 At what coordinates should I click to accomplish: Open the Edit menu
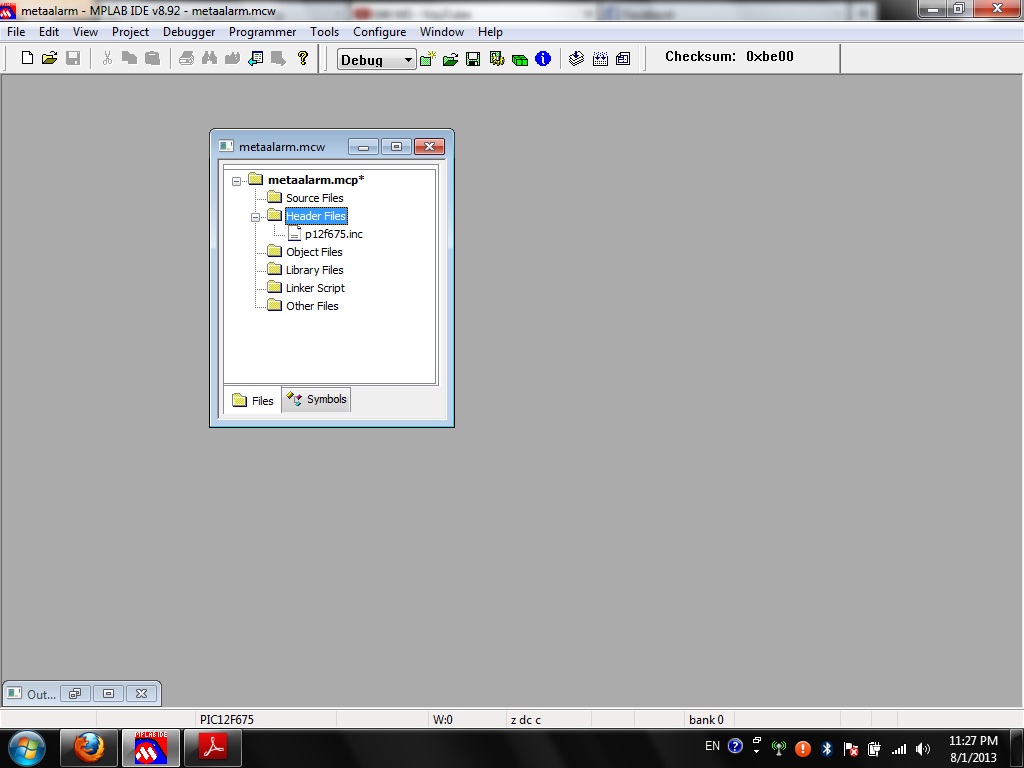coord(49,32)
